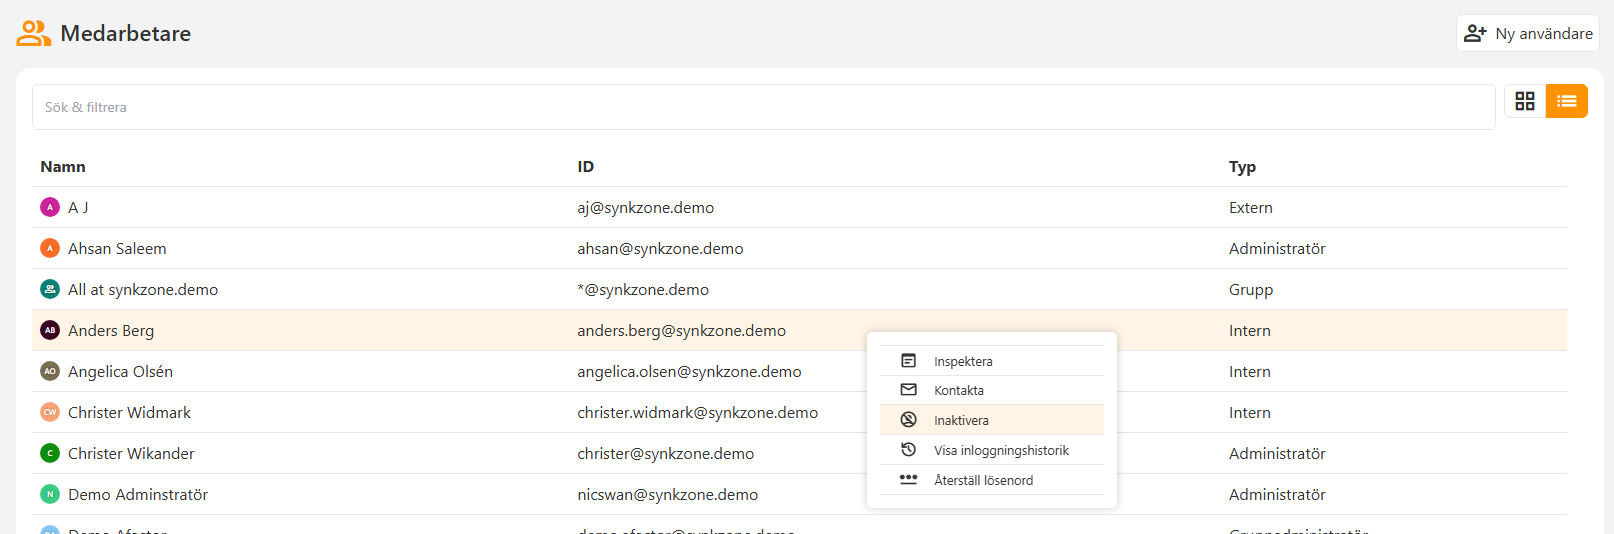Switch to grid view icon
The height and width of the screenshot is (534, 1614).
[x=1525, y=101]
